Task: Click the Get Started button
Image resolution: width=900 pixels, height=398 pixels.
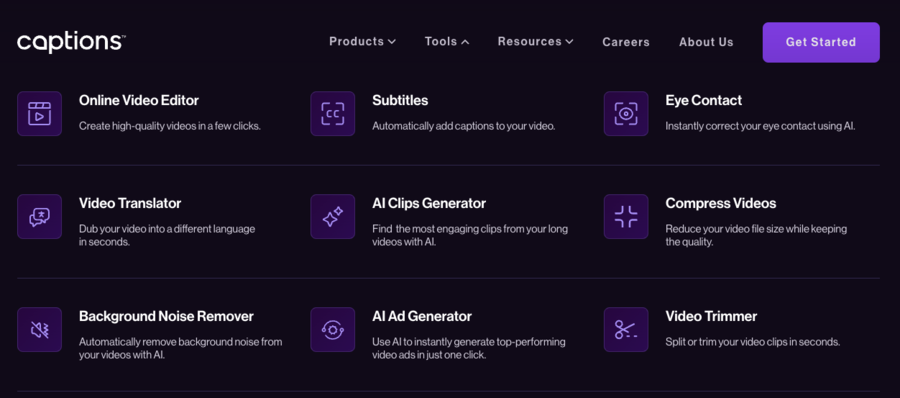Action: click(821, 42)
